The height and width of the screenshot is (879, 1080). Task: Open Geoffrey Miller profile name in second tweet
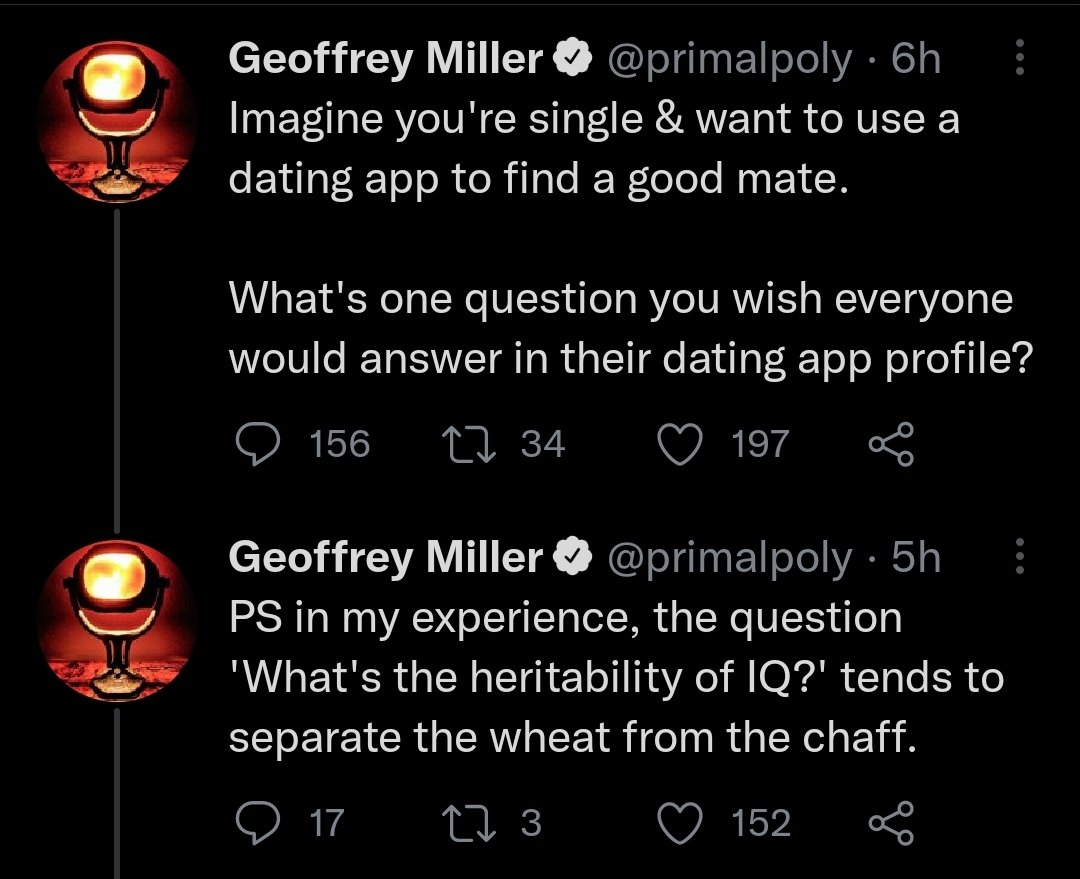click(x=385, y=558)
